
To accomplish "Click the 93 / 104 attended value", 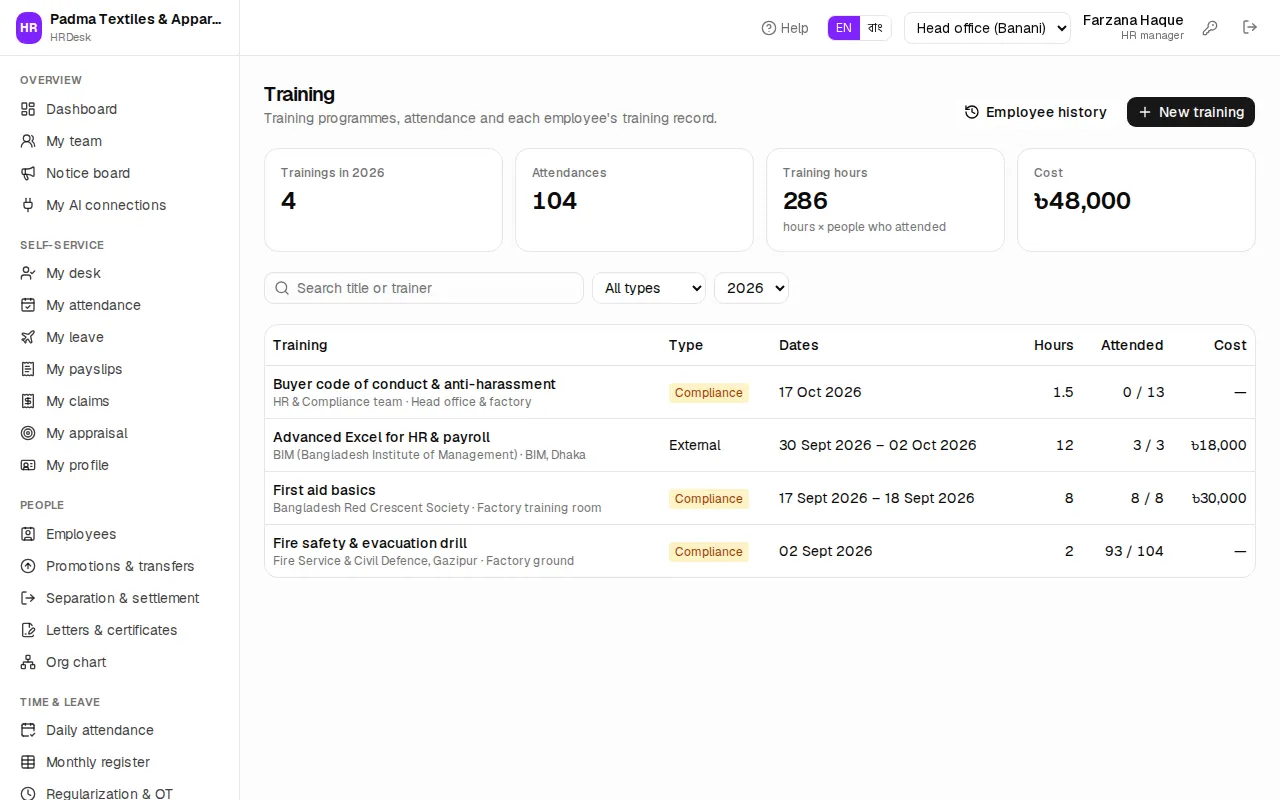I will [x=1134, y=551].
